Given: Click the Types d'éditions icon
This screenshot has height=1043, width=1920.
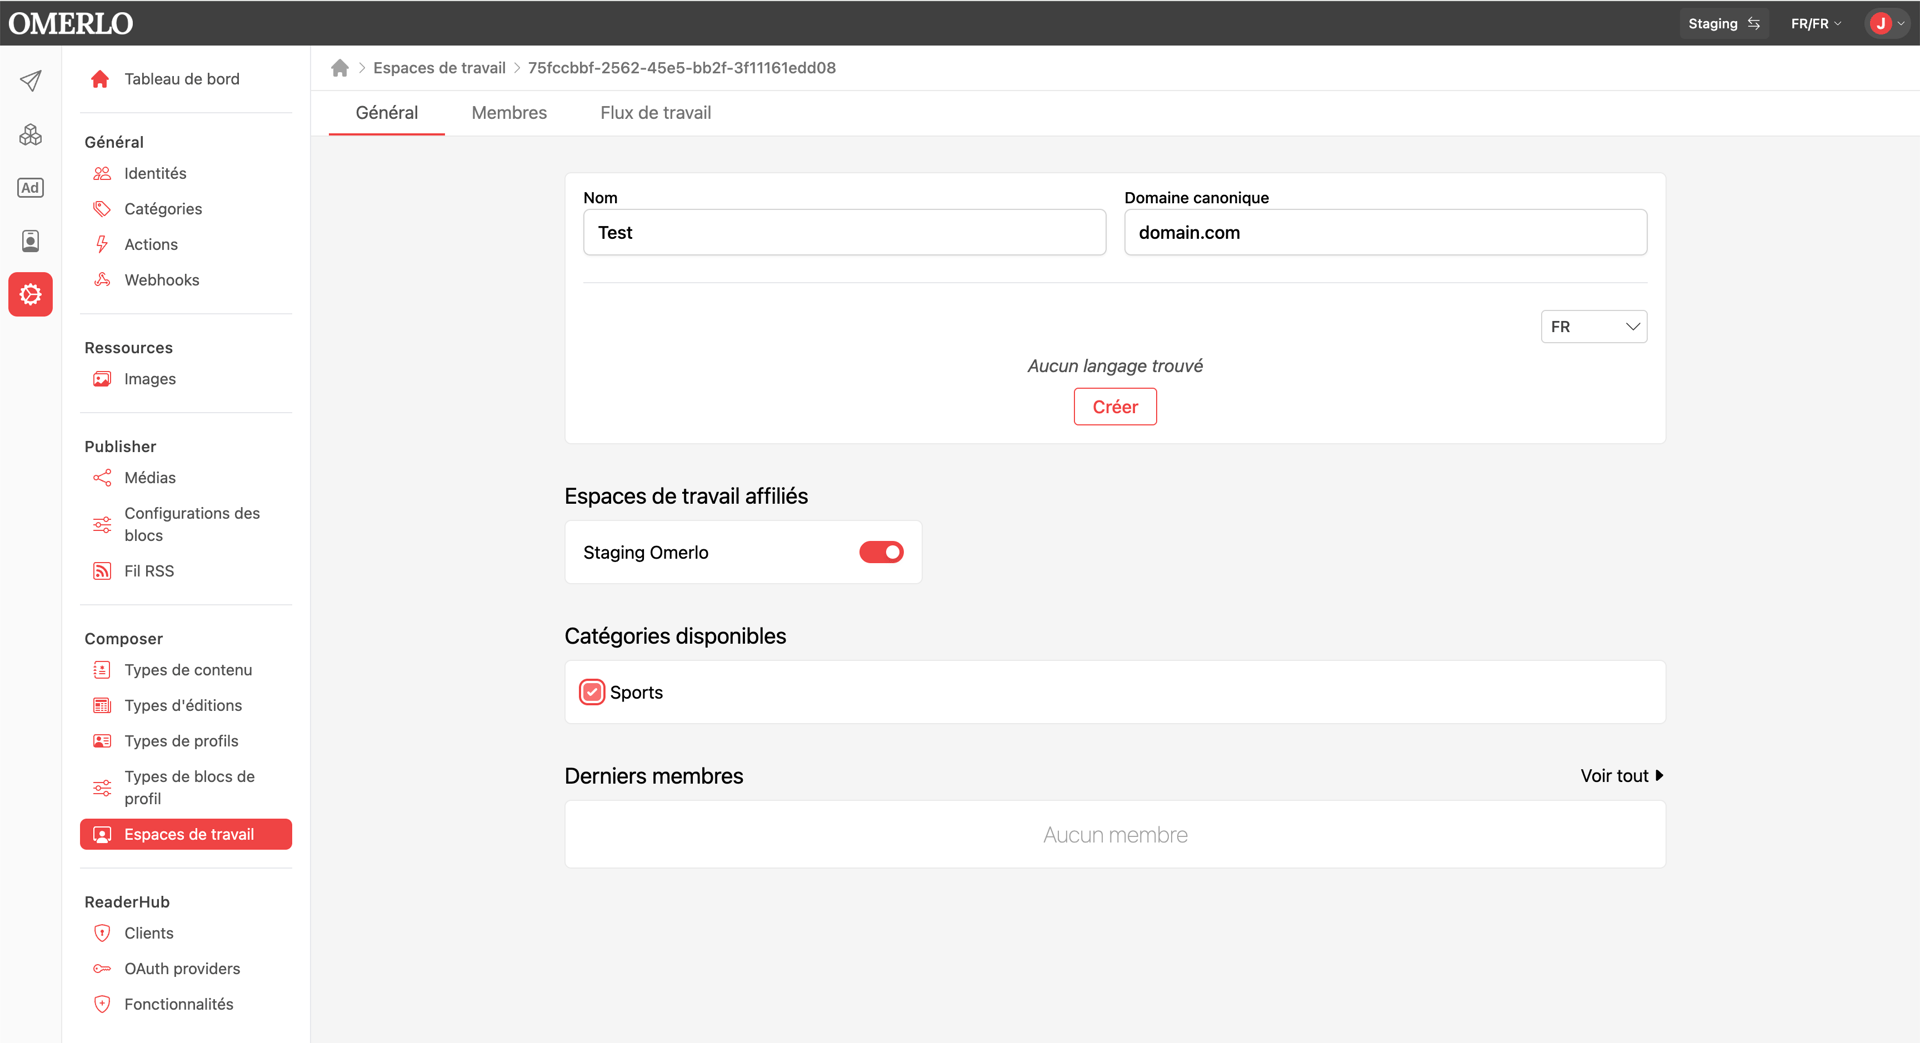Looking at the screenshot, I should (x=102, y=706).
